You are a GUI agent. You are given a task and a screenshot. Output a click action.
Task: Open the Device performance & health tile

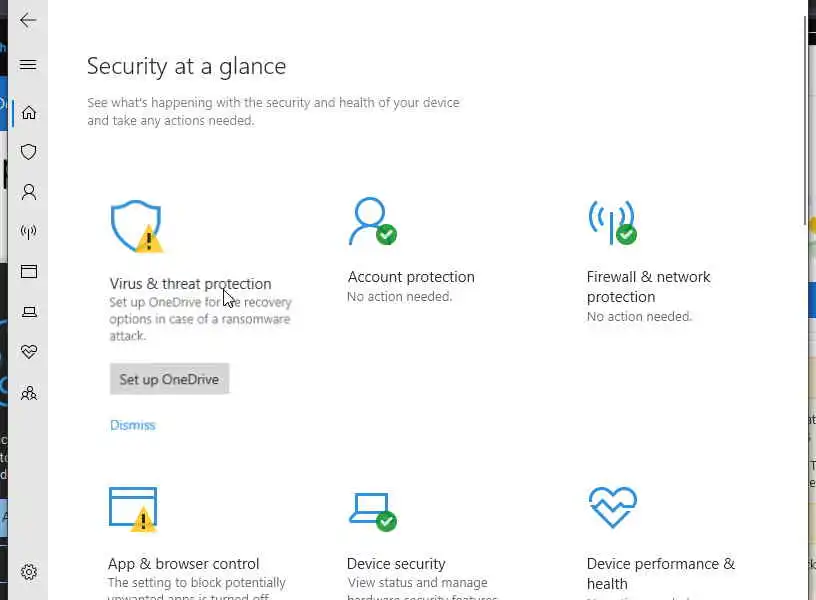pos(660,564)
